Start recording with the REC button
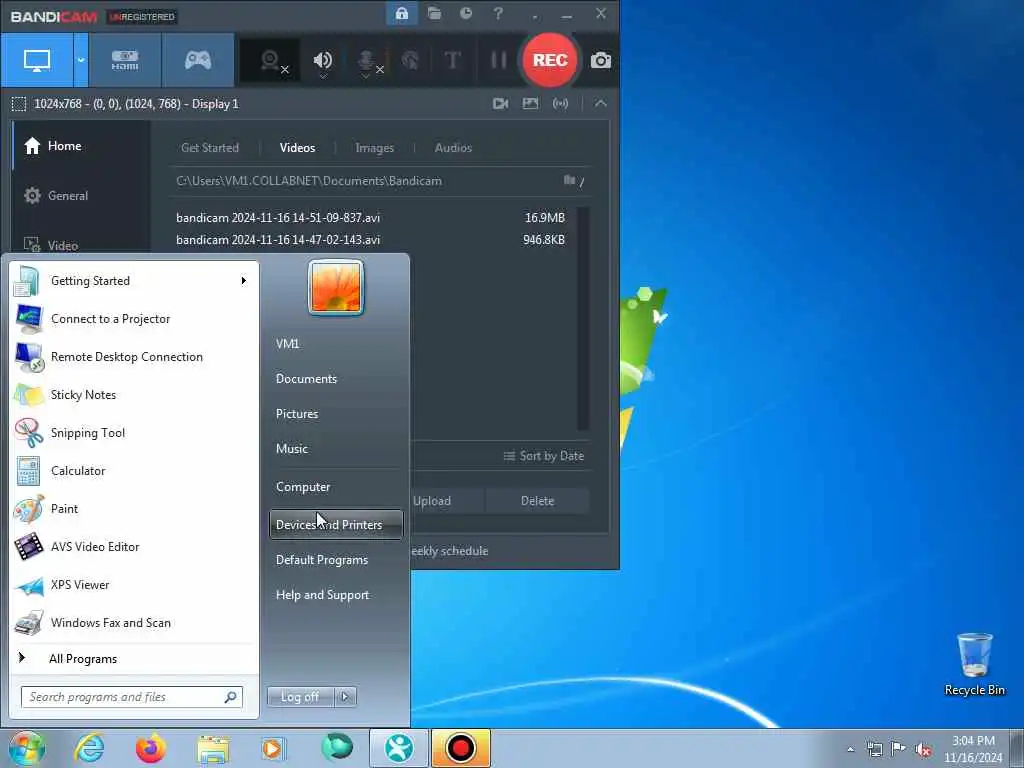 tap(550, 60)
